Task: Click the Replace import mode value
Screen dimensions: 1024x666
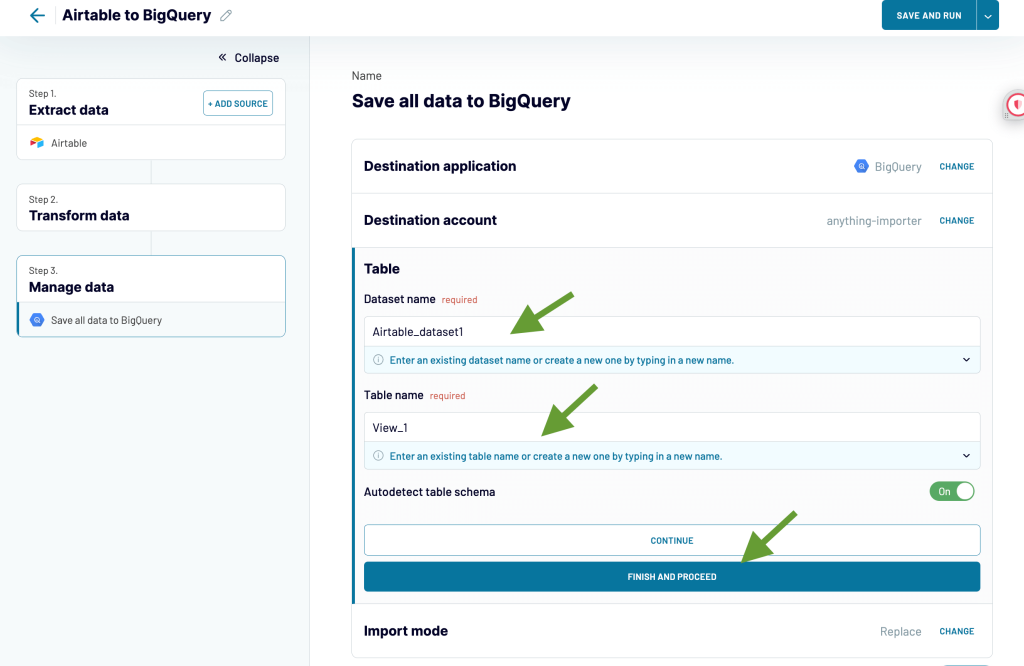Action: click(x=901, y=631)
